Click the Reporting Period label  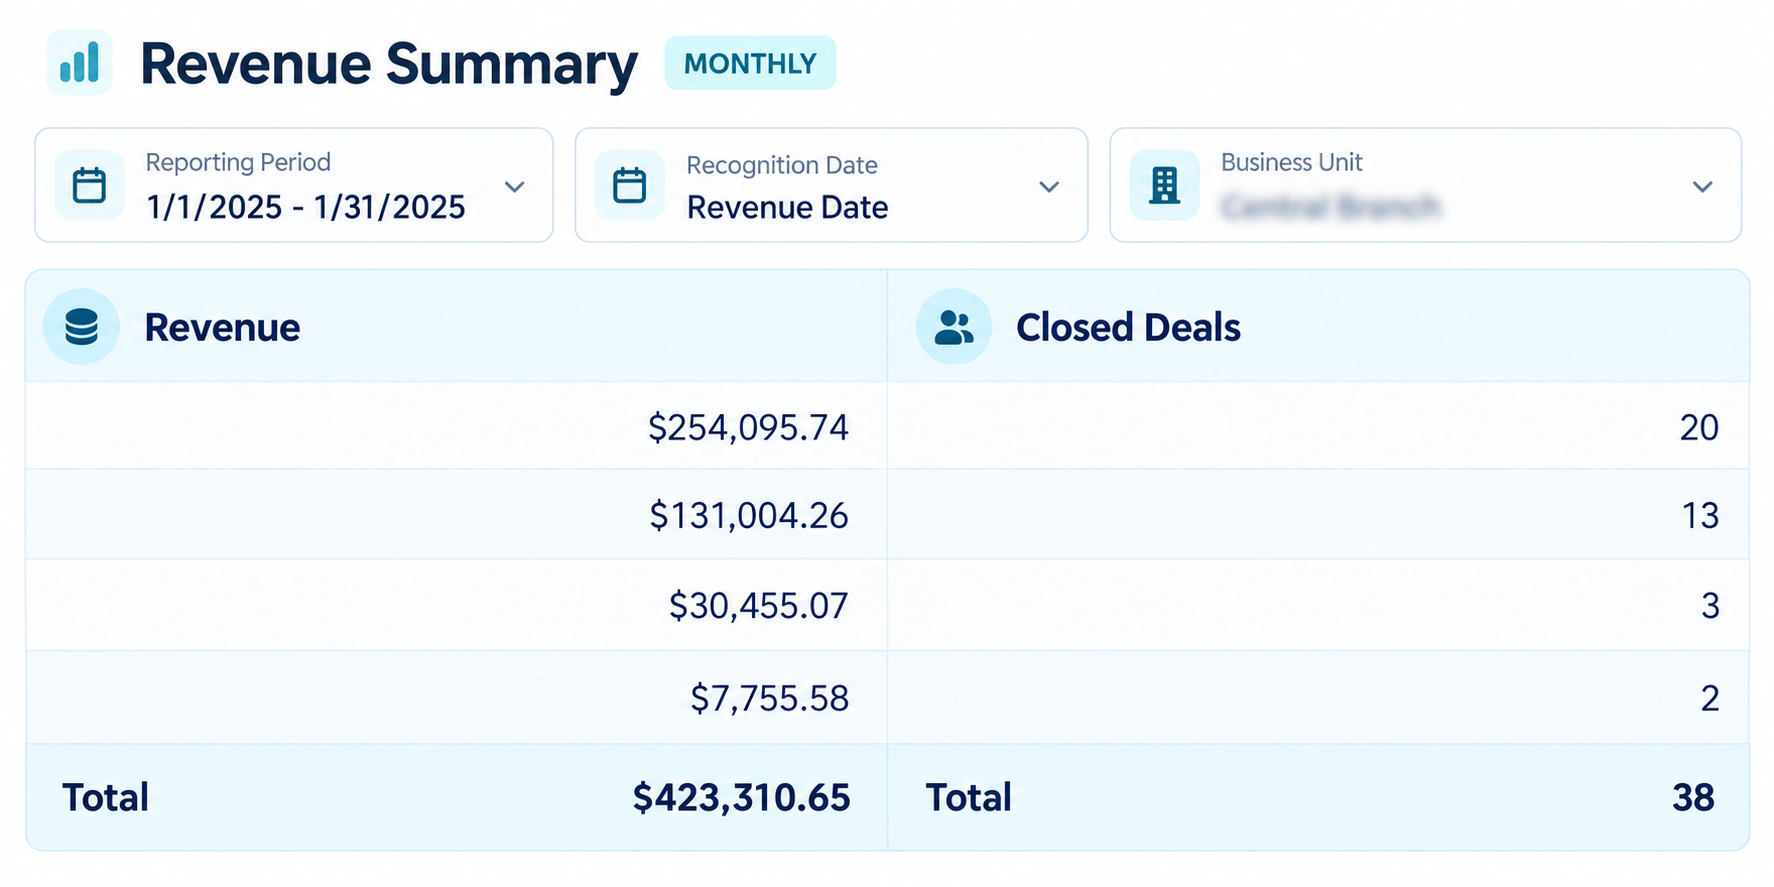pos(238,162)
